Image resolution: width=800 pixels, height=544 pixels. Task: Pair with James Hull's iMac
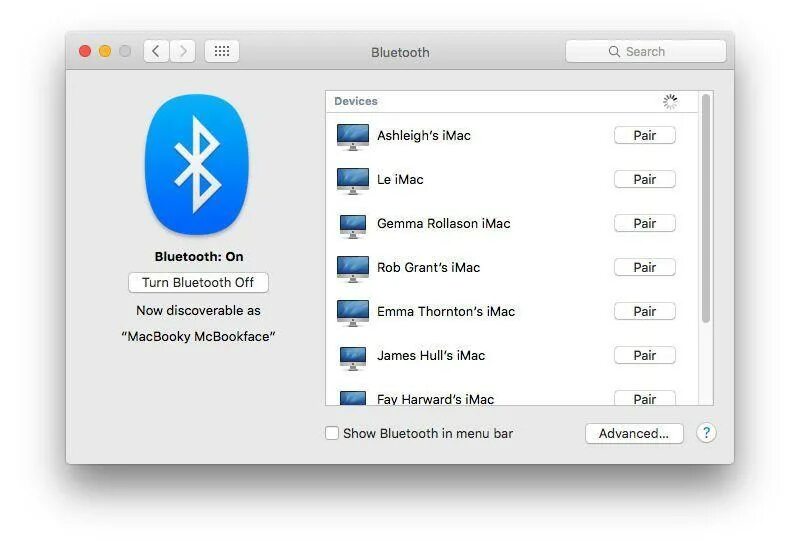click(645, 355)
